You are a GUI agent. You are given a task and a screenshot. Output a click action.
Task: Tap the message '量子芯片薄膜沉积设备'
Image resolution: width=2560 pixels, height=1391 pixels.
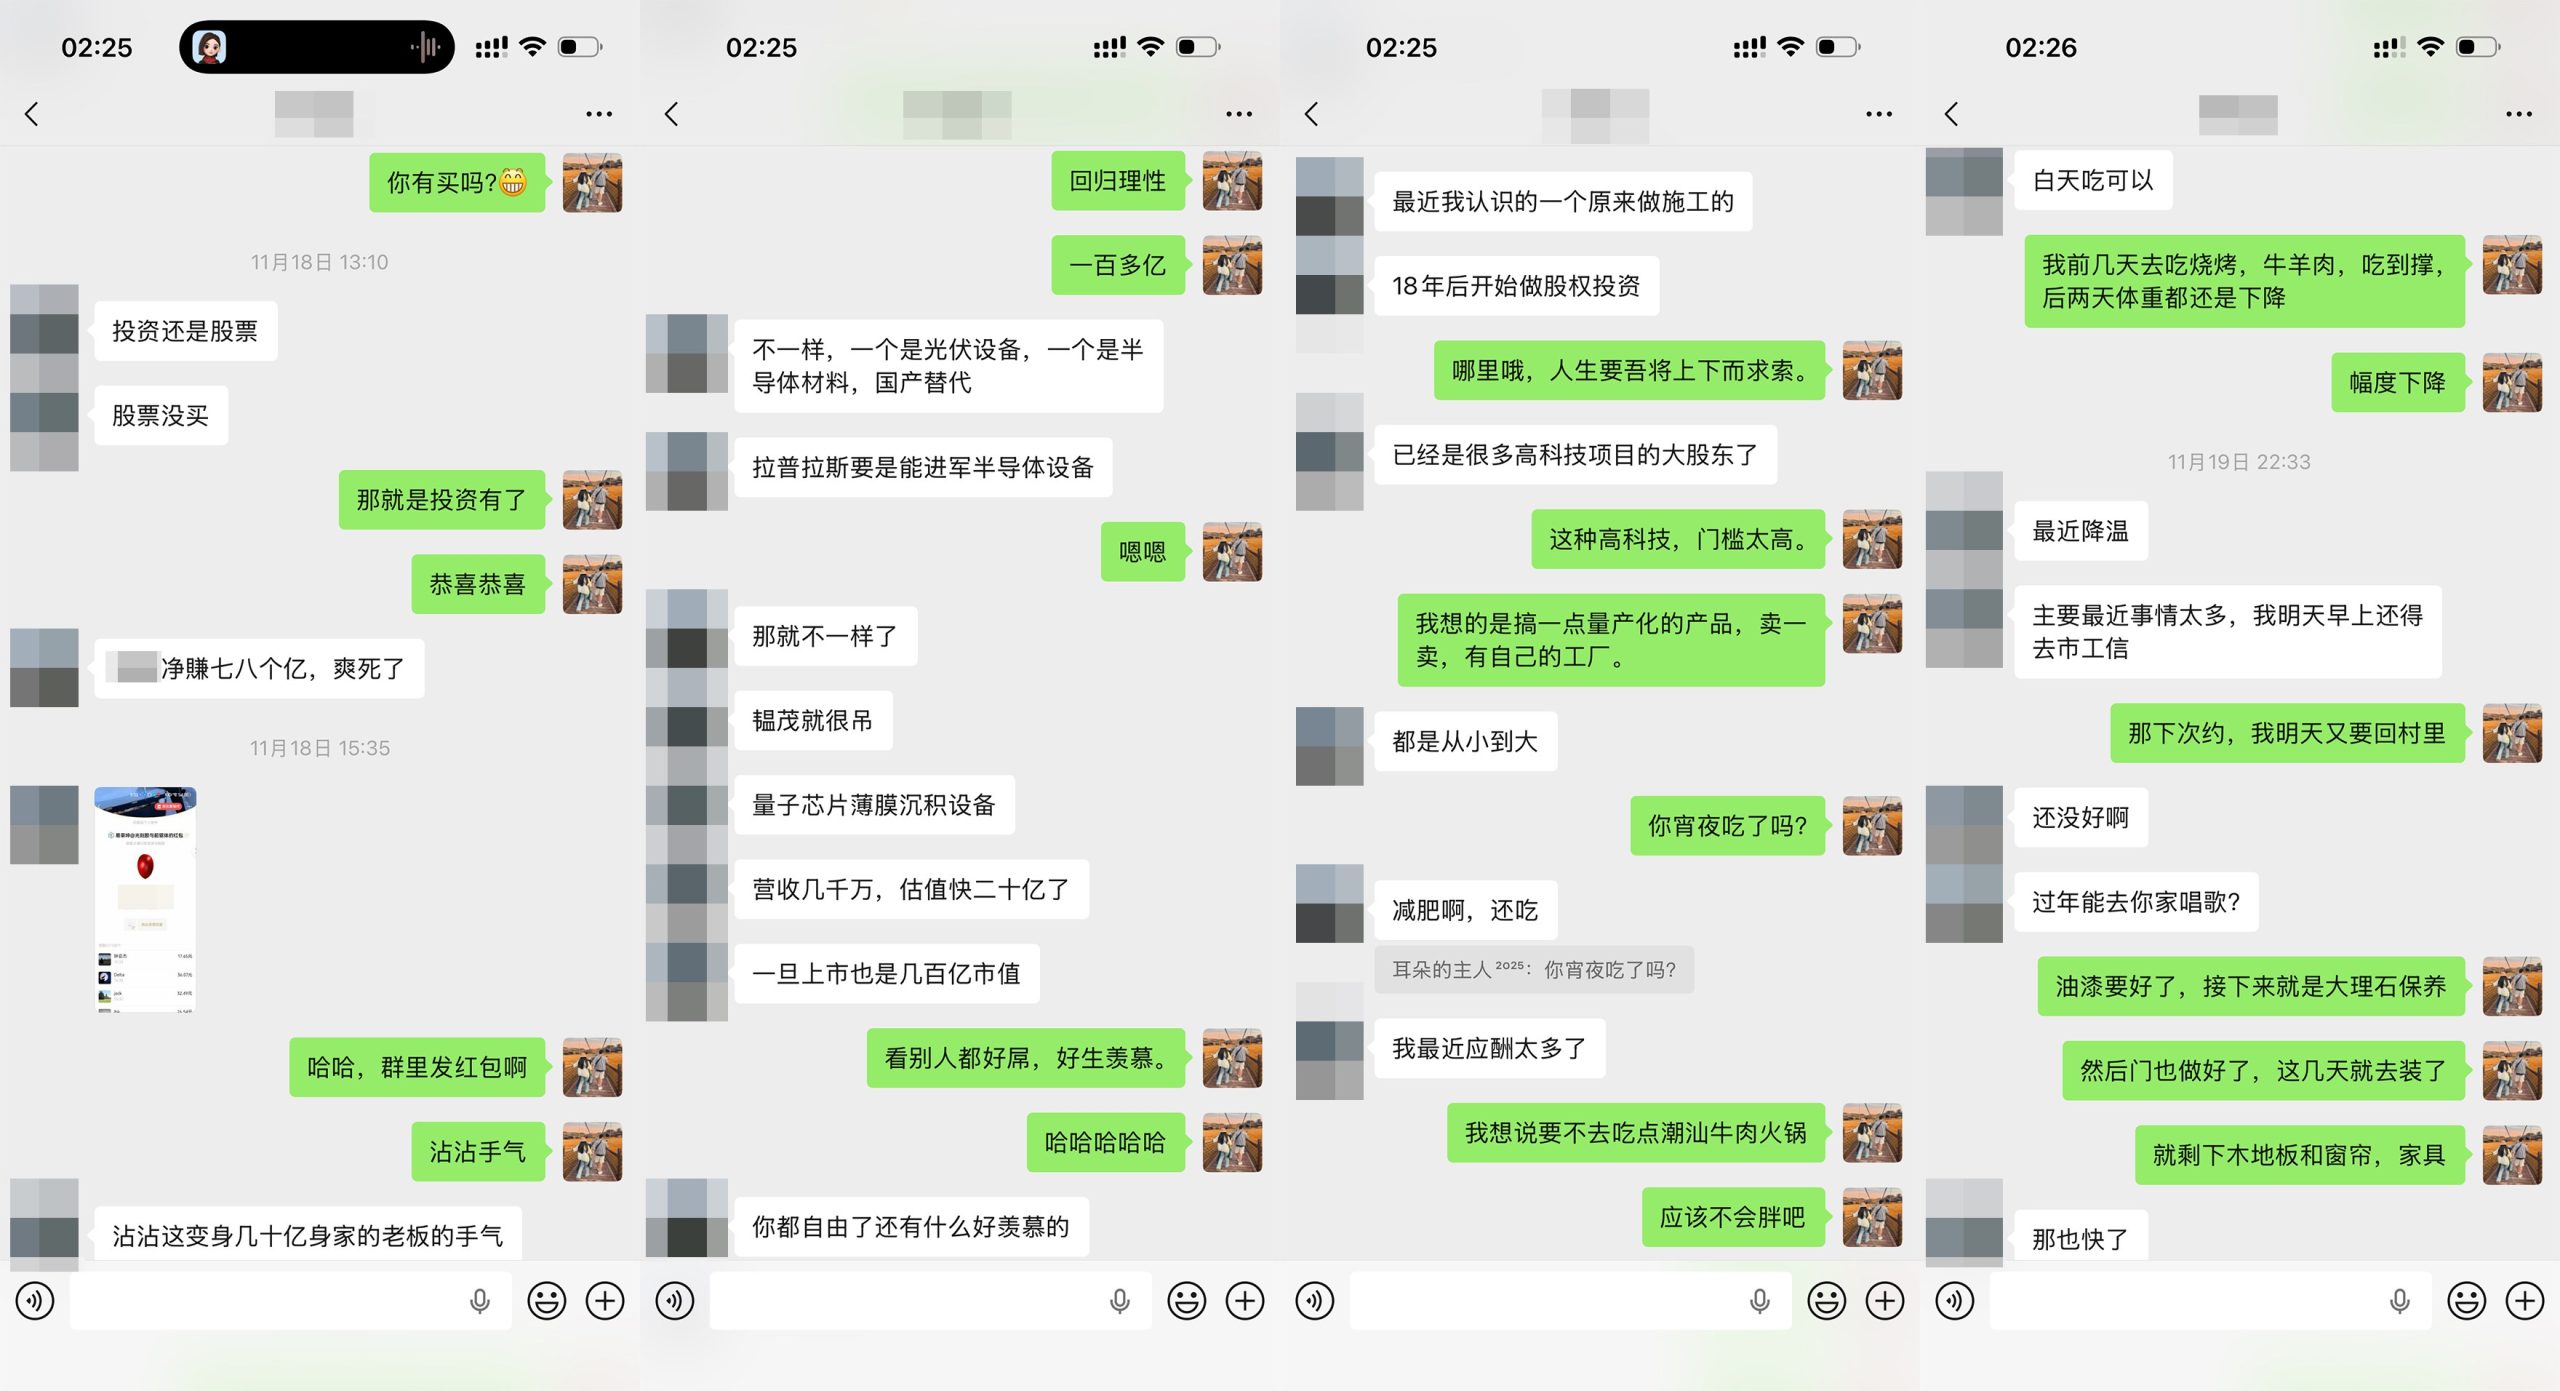tap(874, 805)
